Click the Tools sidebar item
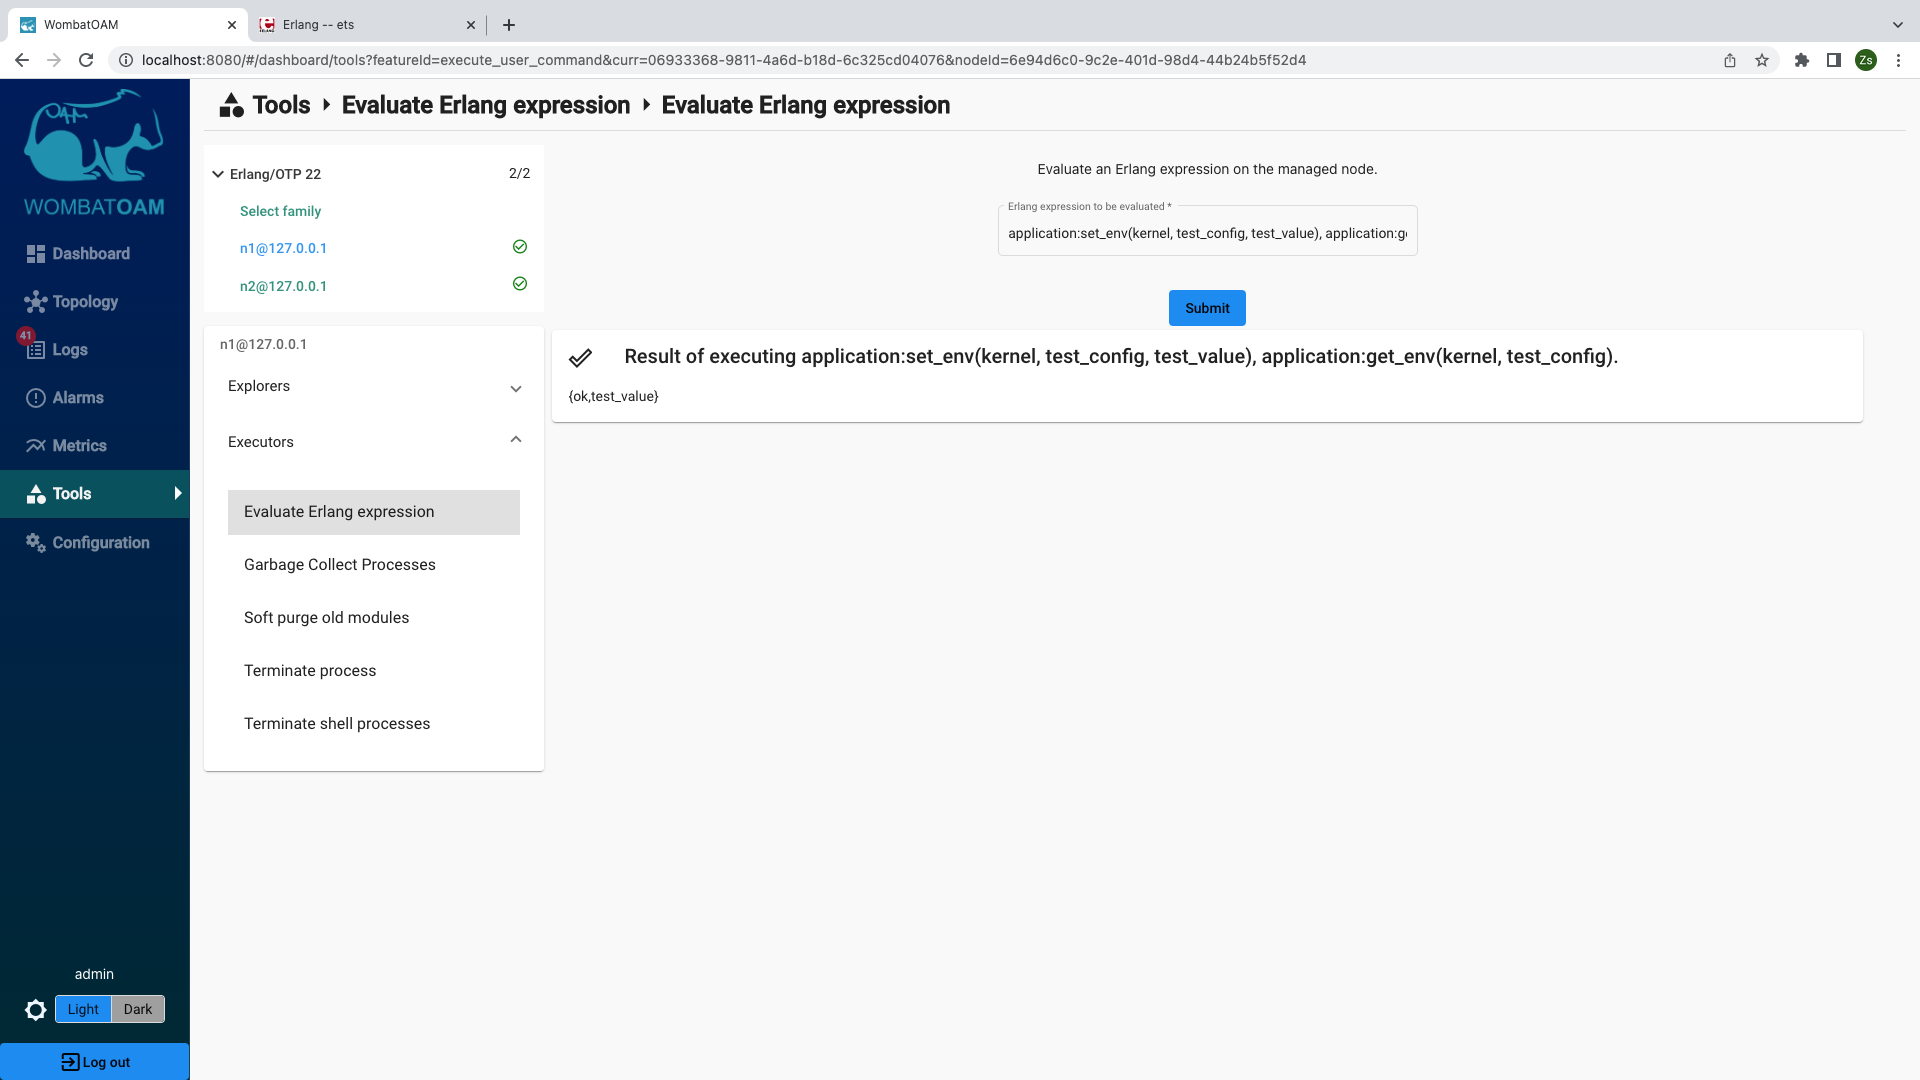This screenshot has height=1080, width=1920. click(x=94, y=494)
